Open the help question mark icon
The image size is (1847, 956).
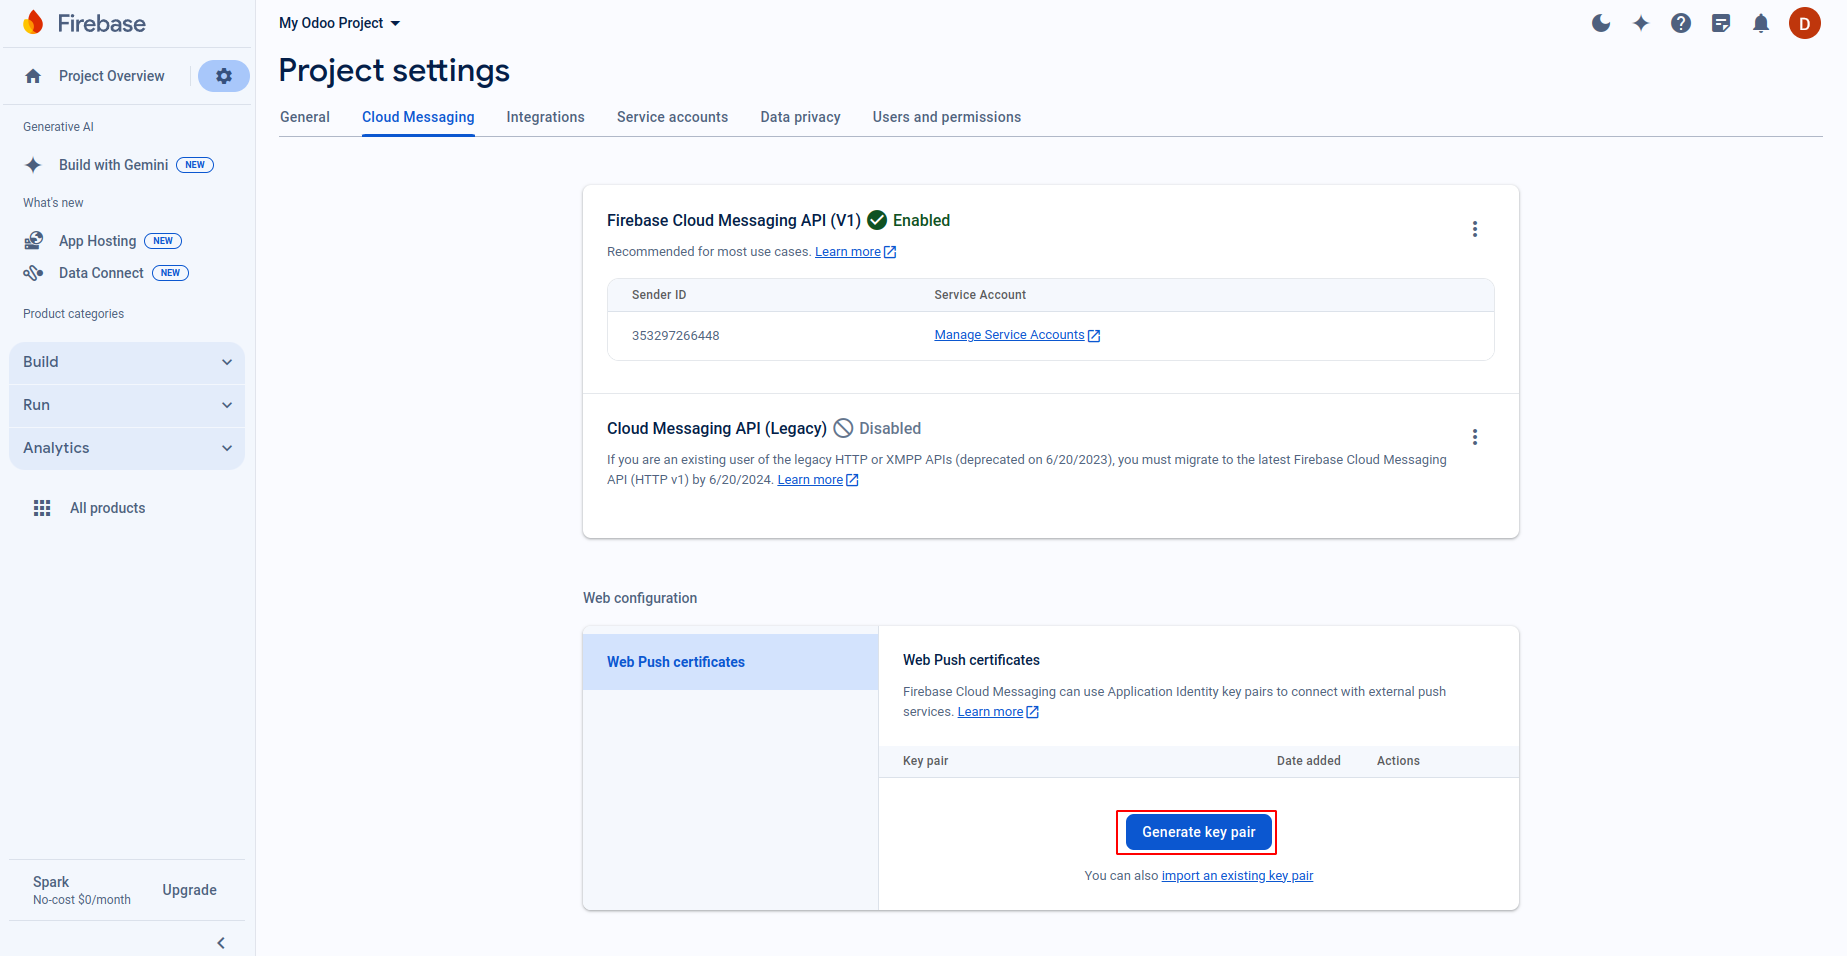point(1681,23)
